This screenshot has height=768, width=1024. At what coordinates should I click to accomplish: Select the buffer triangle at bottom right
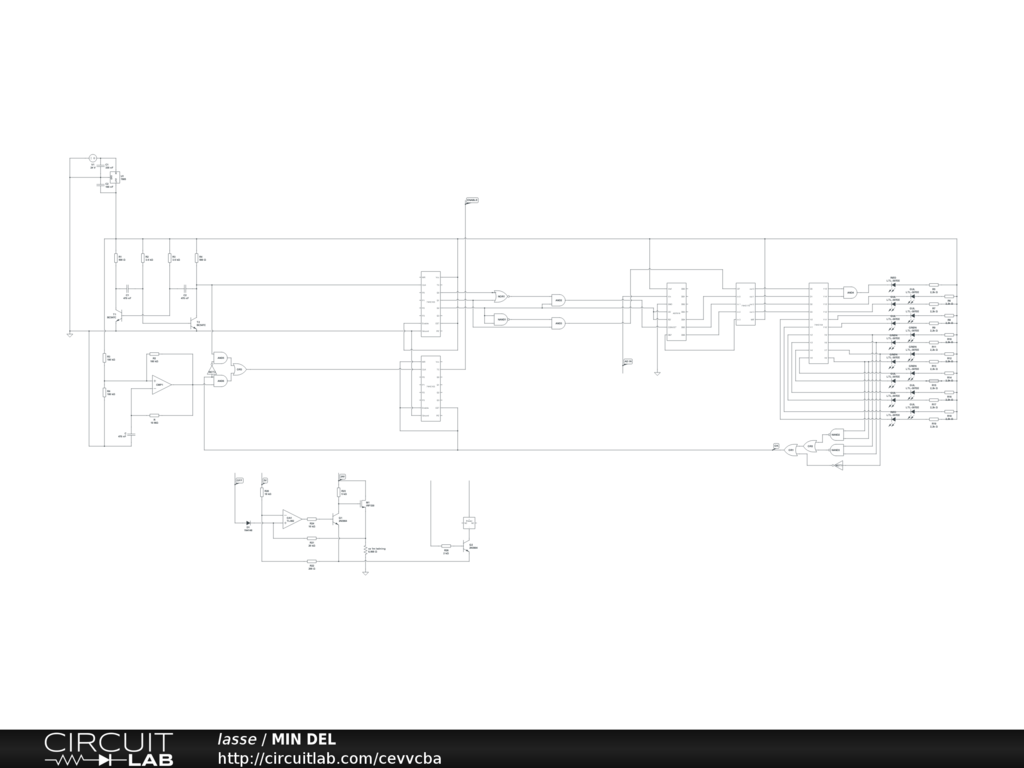(x=839, y=466)
